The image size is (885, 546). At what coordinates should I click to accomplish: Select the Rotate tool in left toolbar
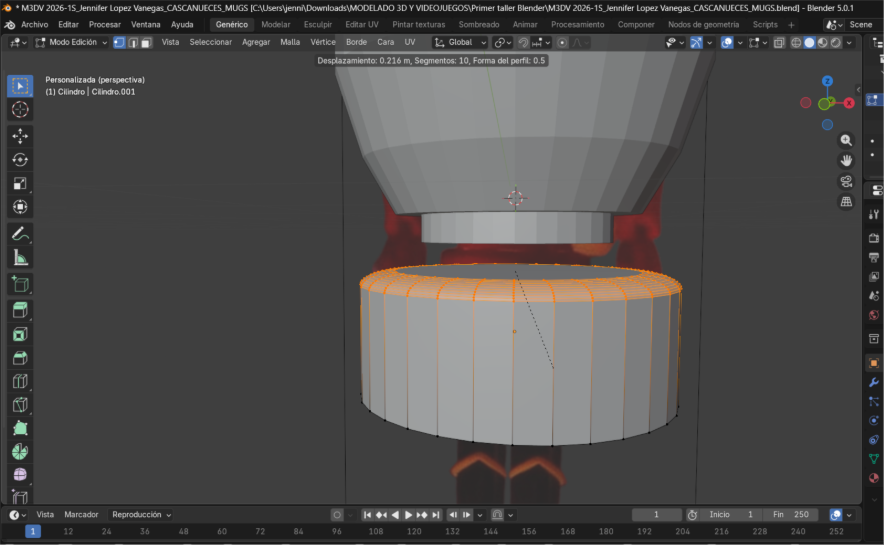tap(20, 159)
